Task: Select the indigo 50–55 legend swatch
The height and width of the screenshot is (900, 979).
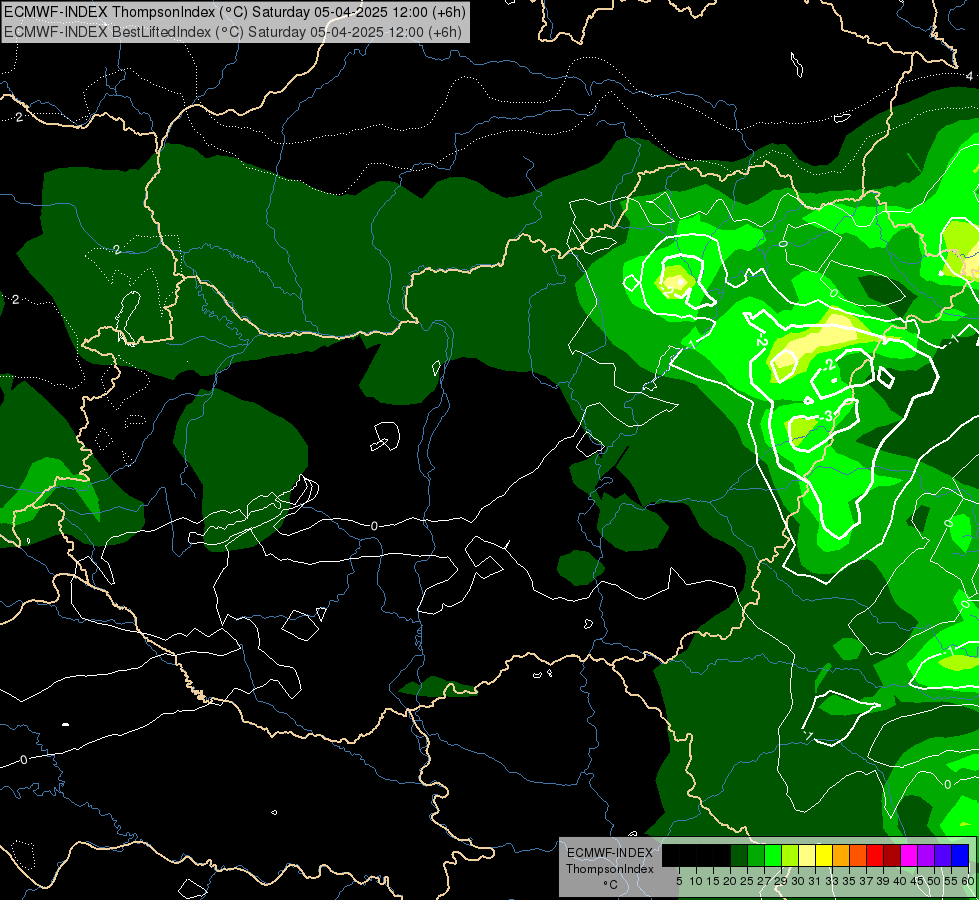Action: [x=943, y=855]
